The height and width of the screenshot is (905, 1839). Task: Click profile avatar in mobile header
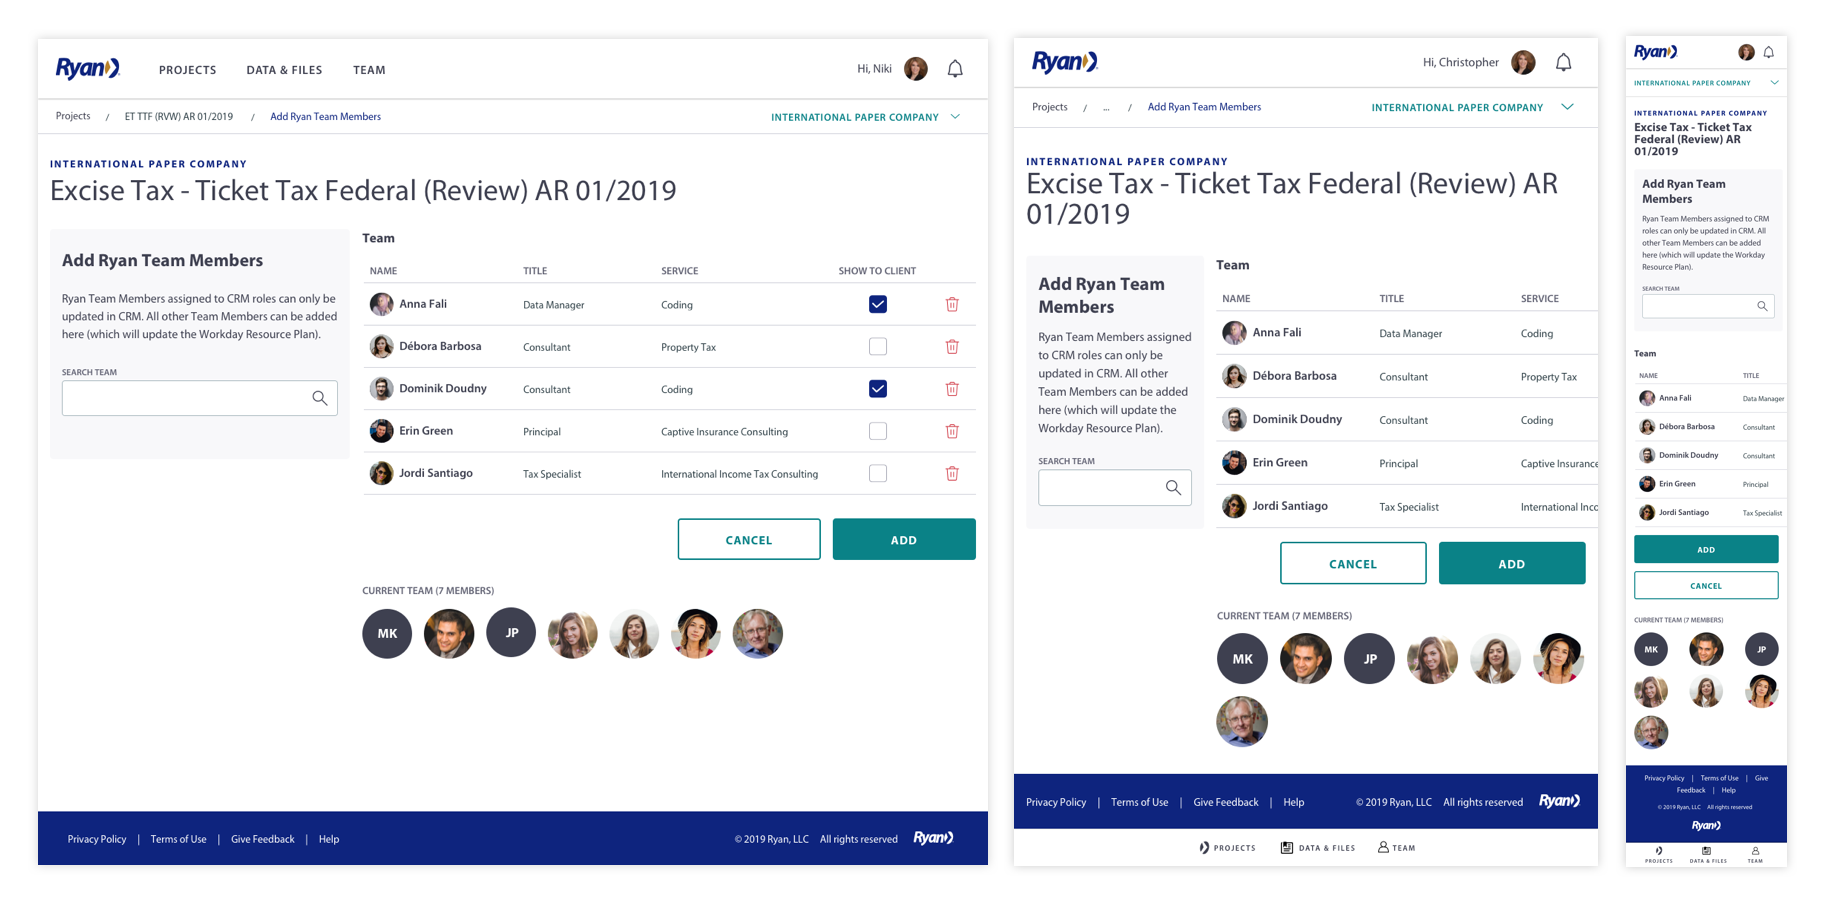click(x=1746, y=52)
